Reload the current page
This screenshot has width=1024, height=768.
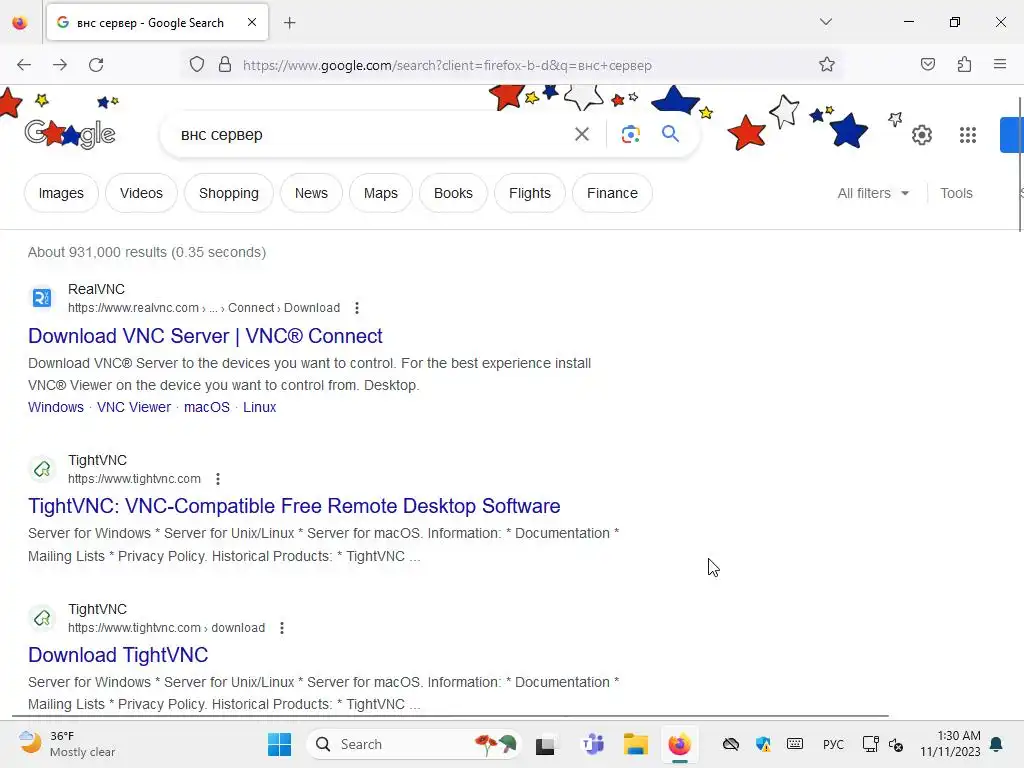coord(96,65)
